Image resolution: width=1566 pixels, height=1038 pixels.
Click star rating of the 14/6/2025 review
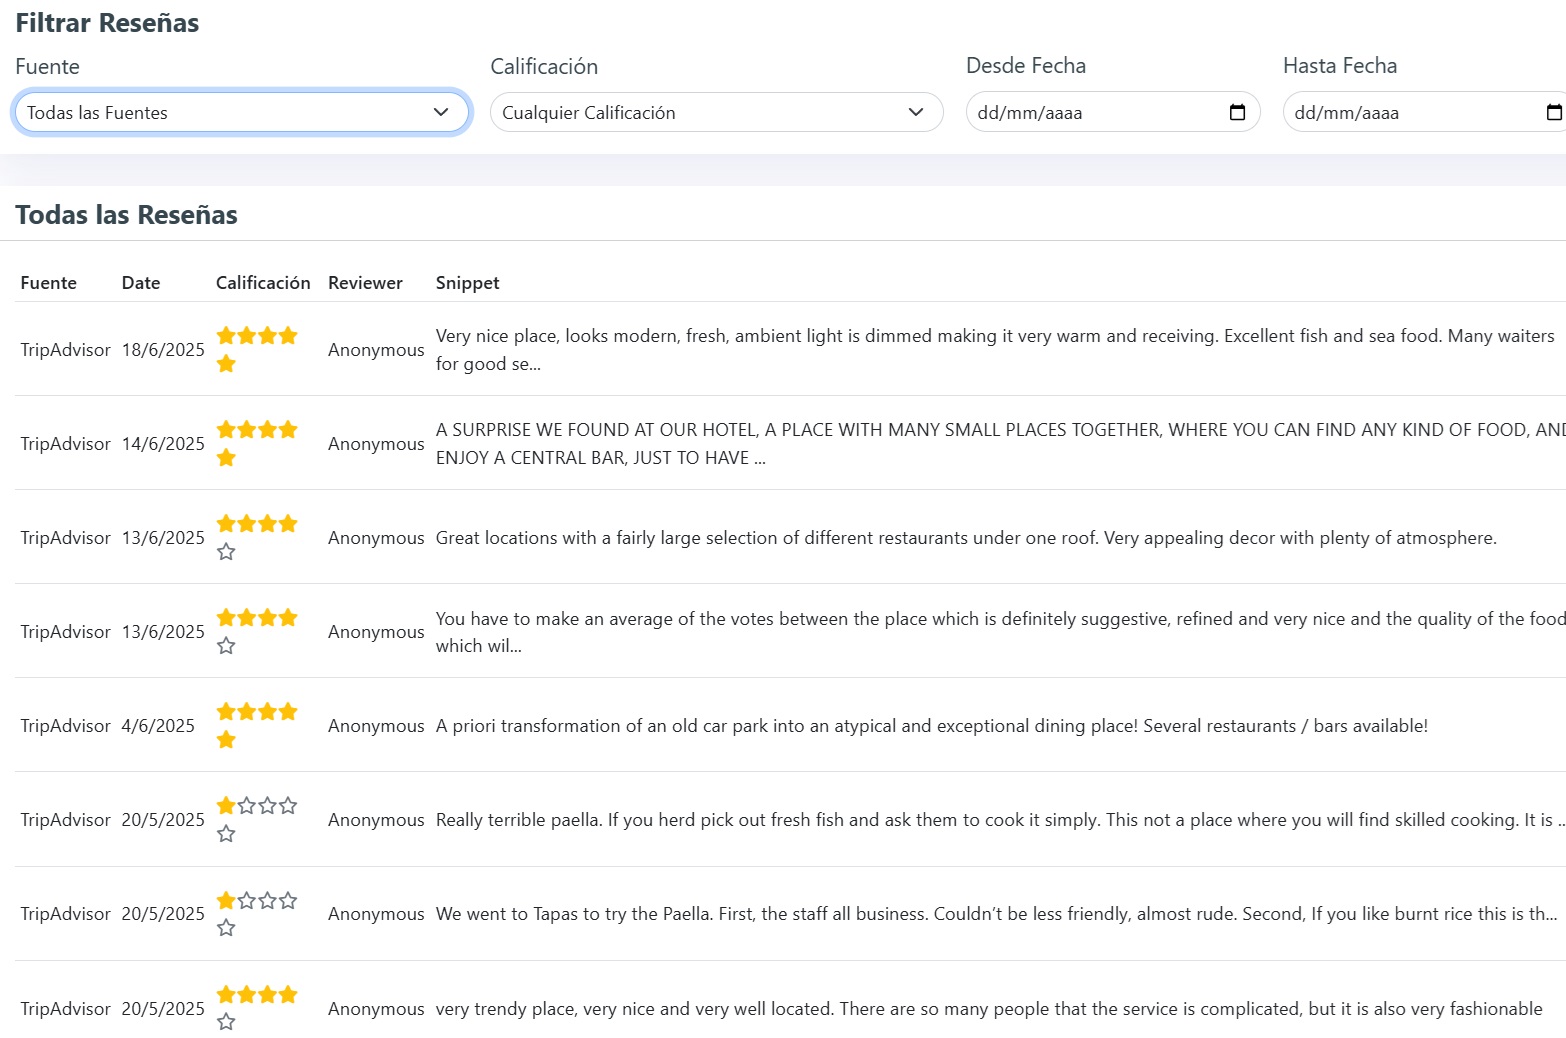(257, 443)
